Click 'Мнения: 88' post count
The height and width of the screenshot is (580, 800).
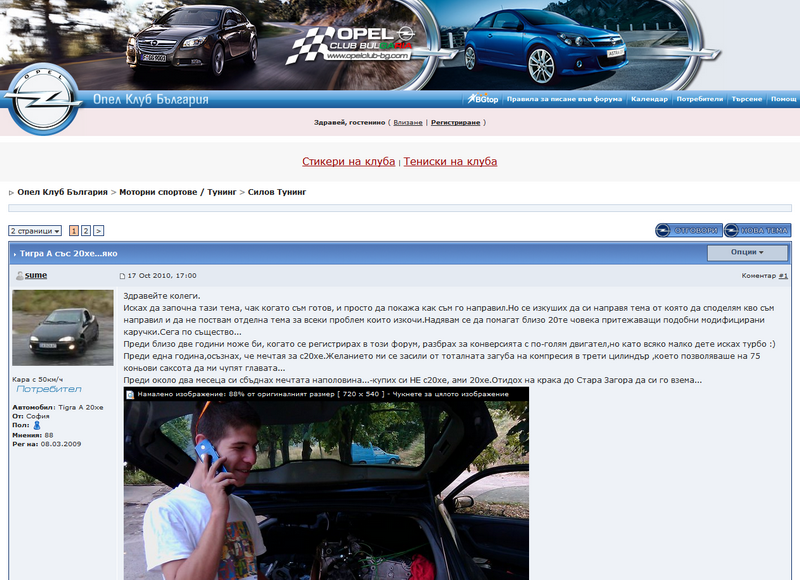(33, 436)
